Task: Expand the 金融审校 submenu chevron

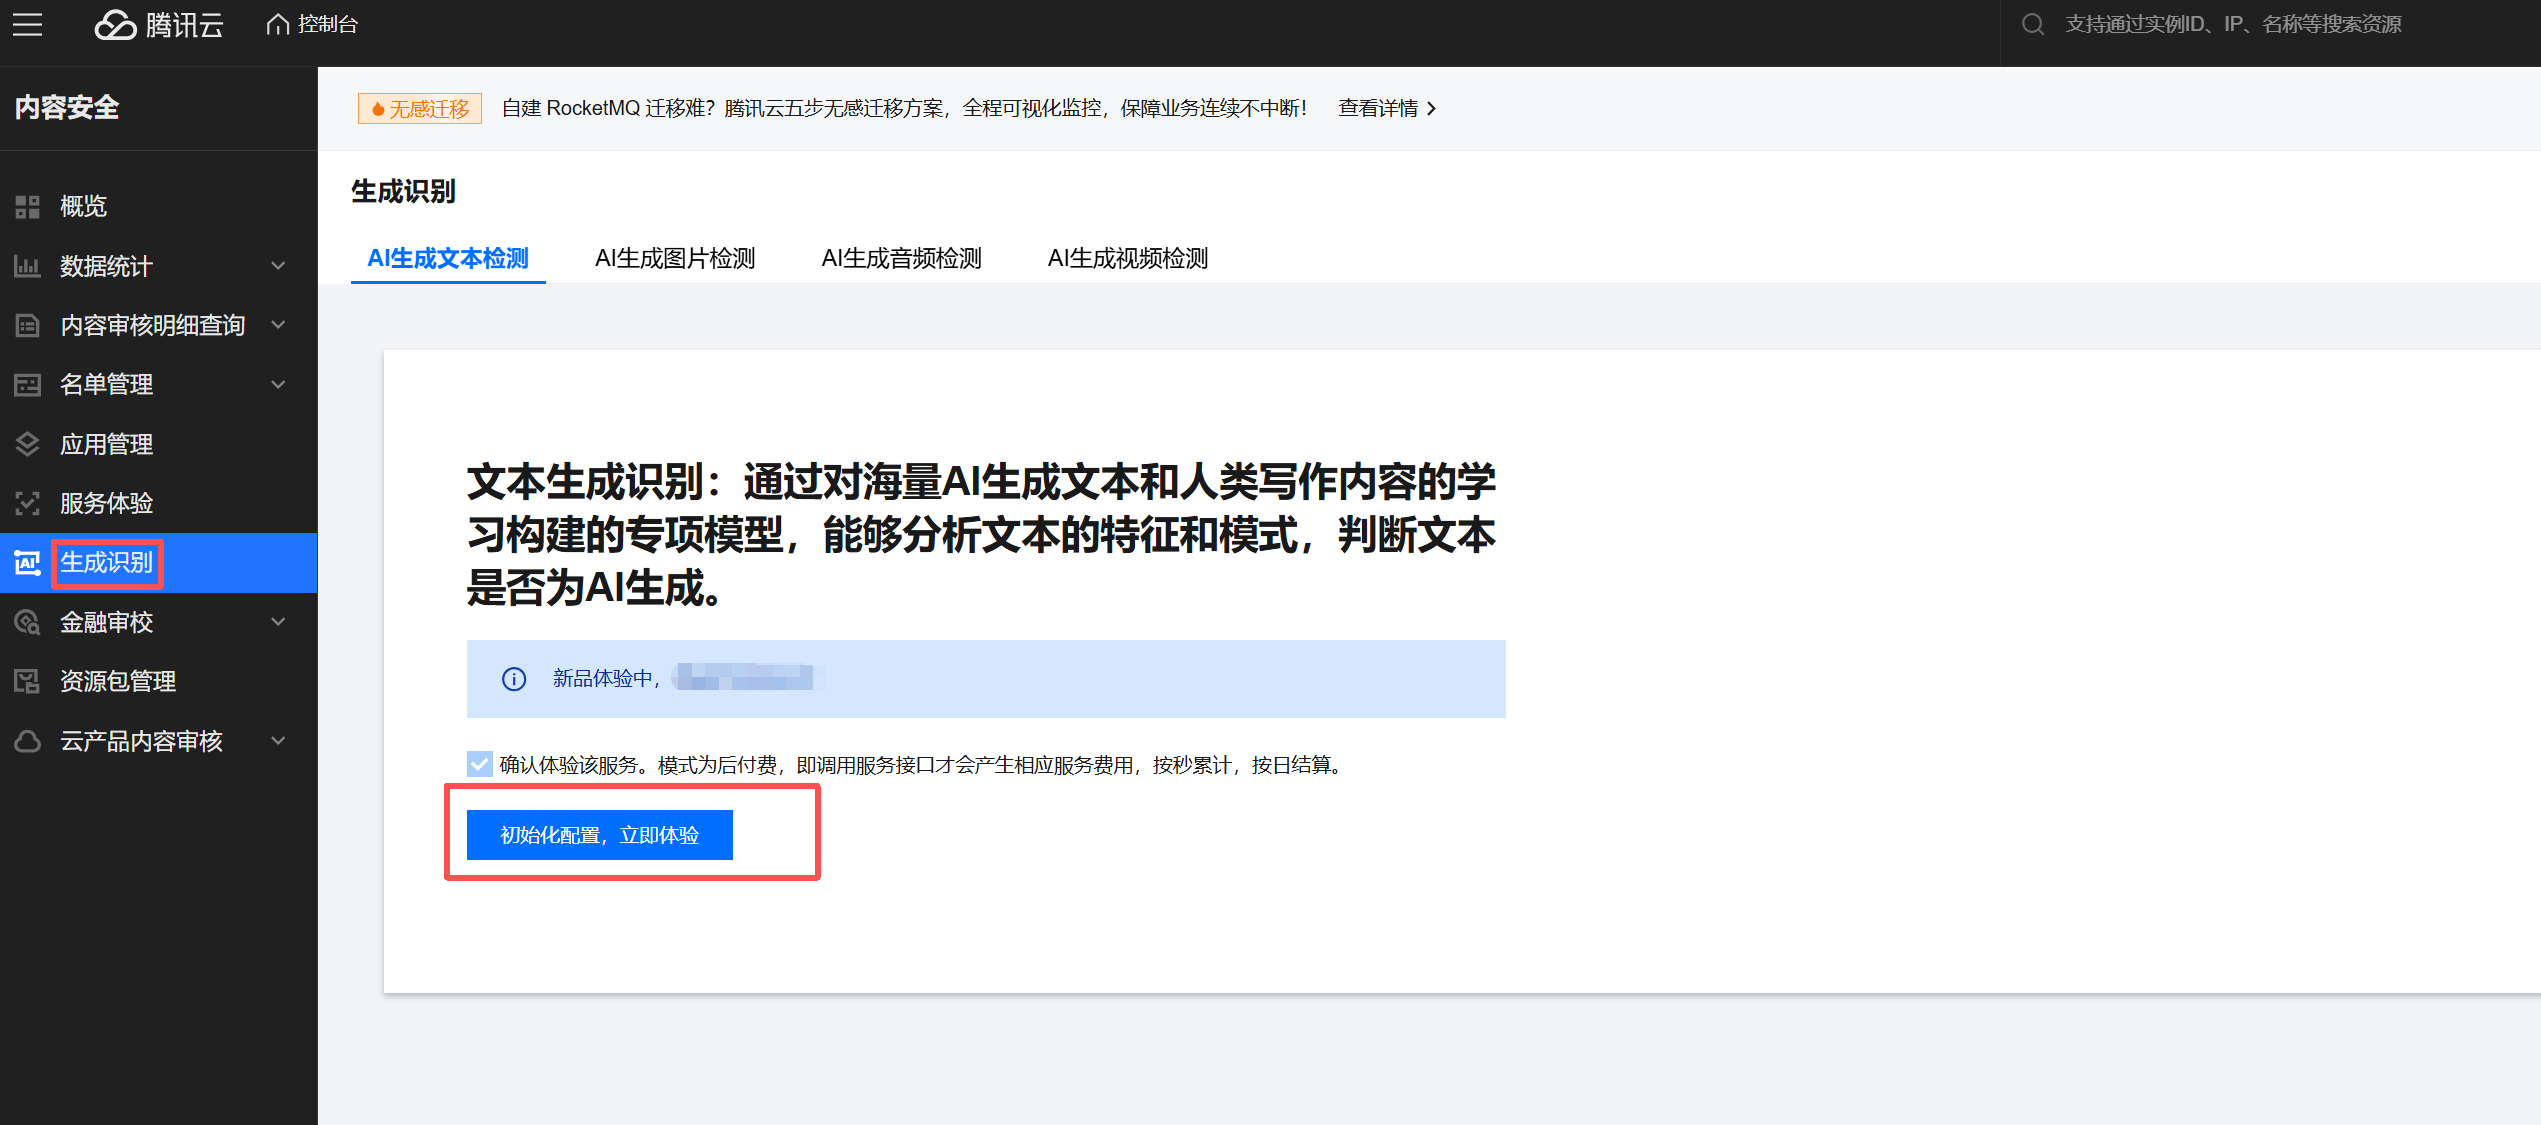Action: [279, 622]
